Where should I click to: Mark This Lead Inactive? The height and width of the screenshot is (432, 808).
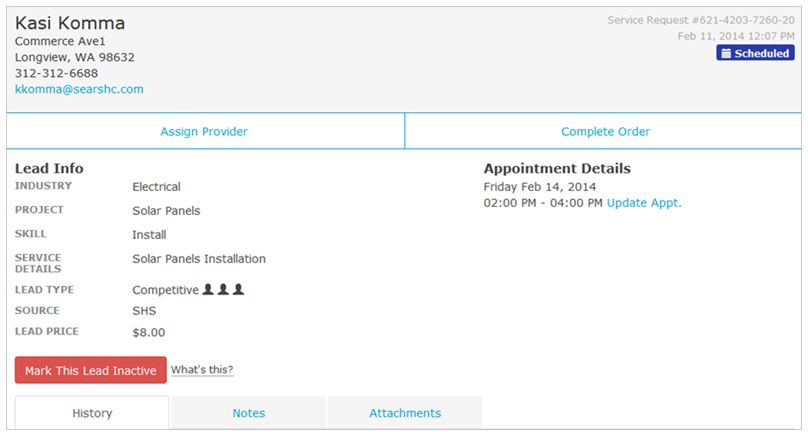[91, 370]
